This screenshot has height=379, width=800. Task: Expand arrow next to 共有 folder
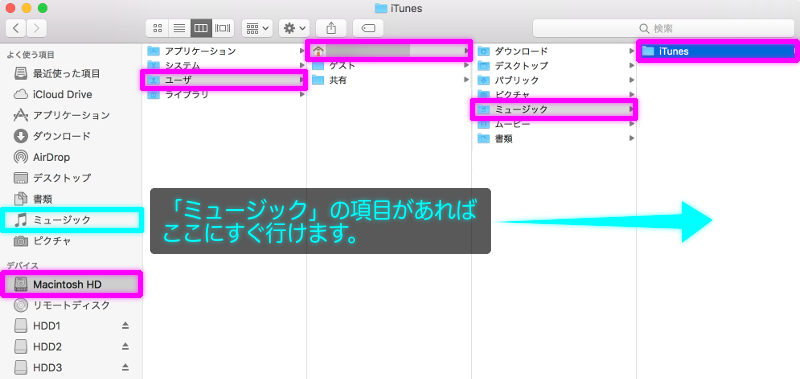pos(466,80)
